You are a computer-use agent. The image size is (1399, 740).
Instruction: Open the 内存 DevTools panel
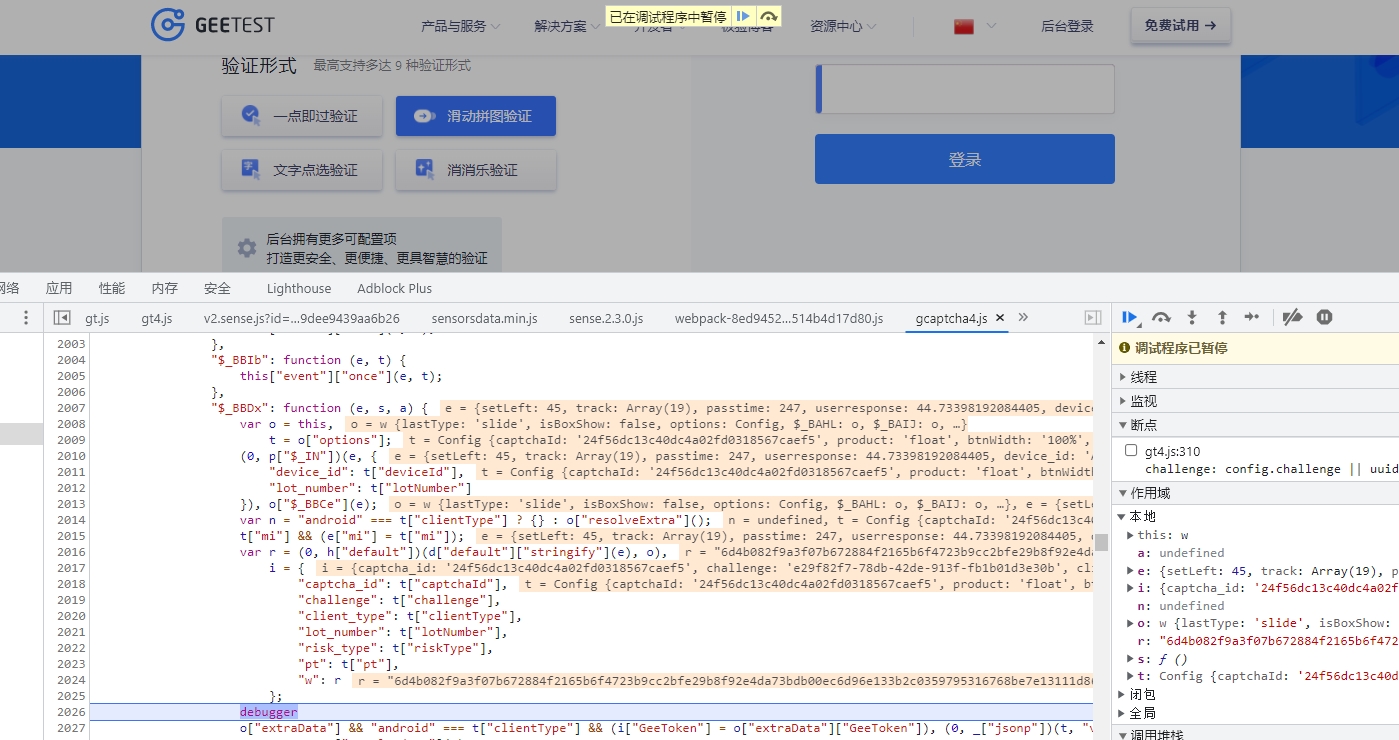163,288
